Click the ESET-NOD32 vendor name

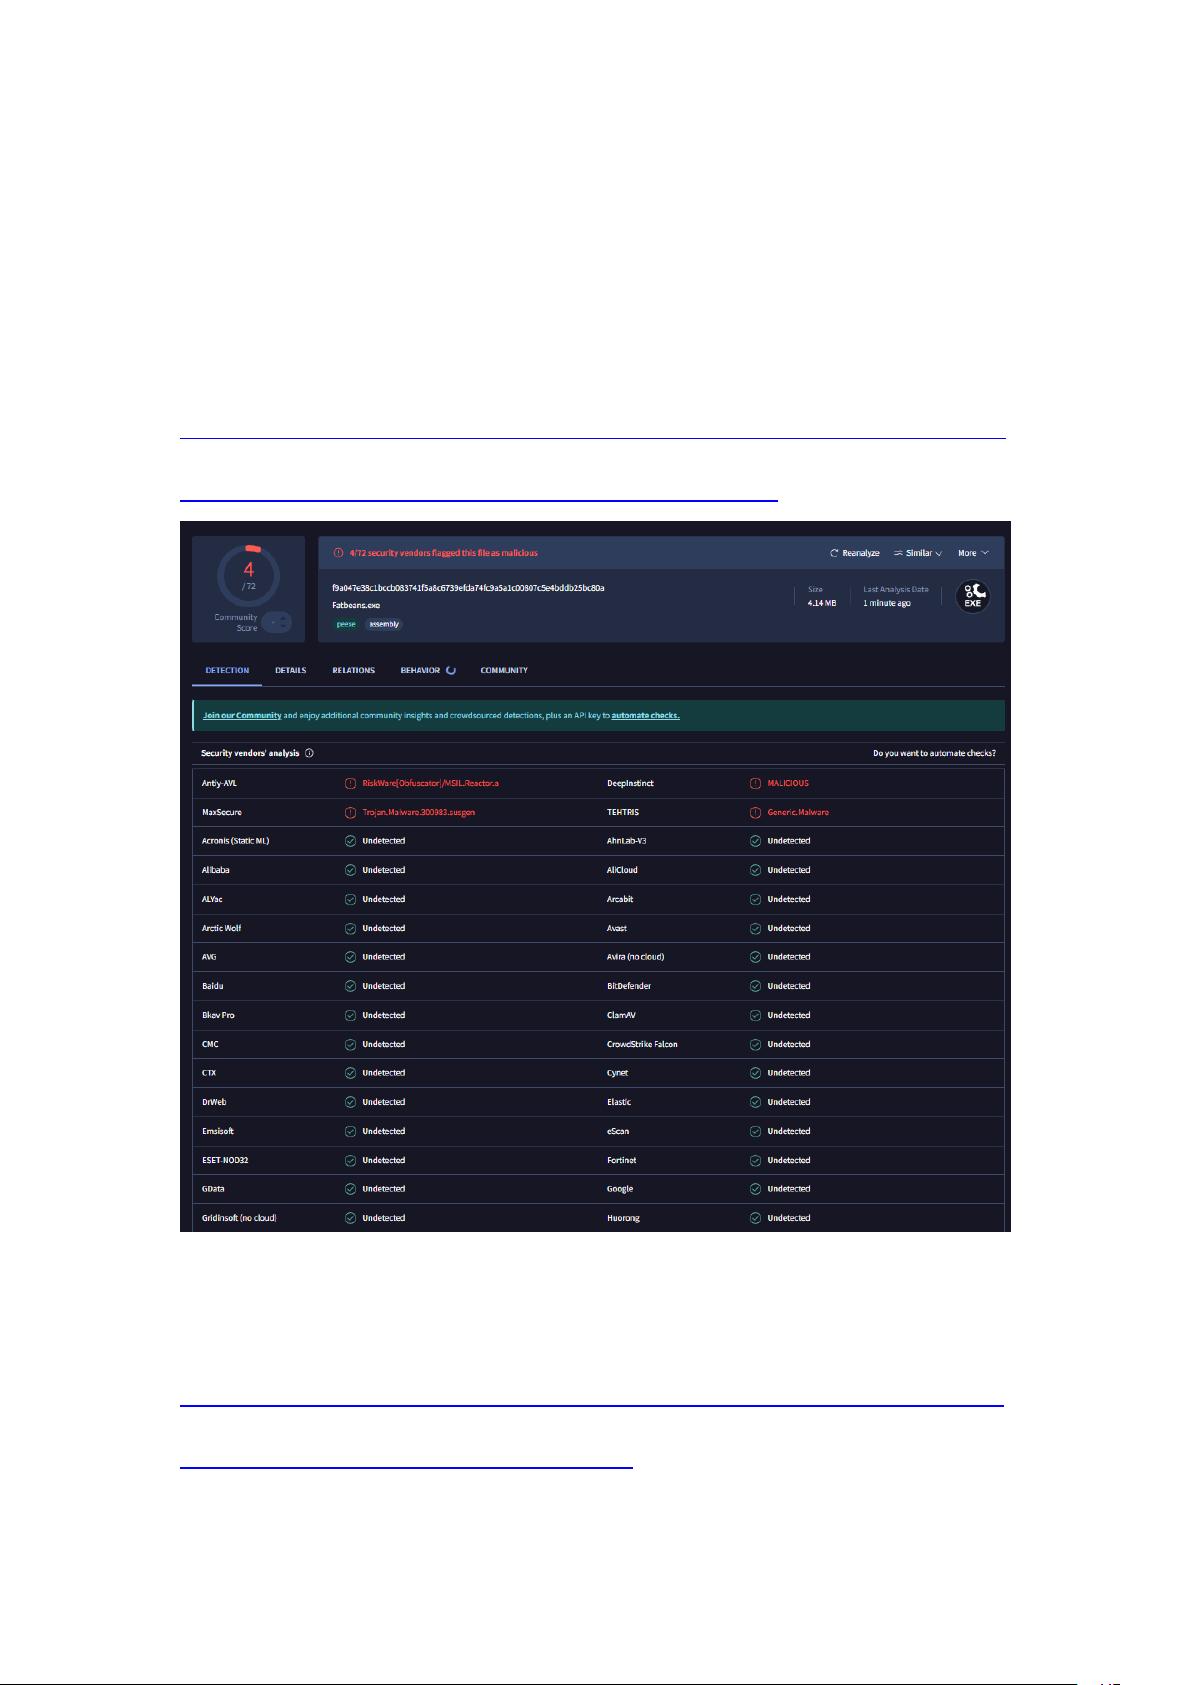click(x=225, y=1160)
